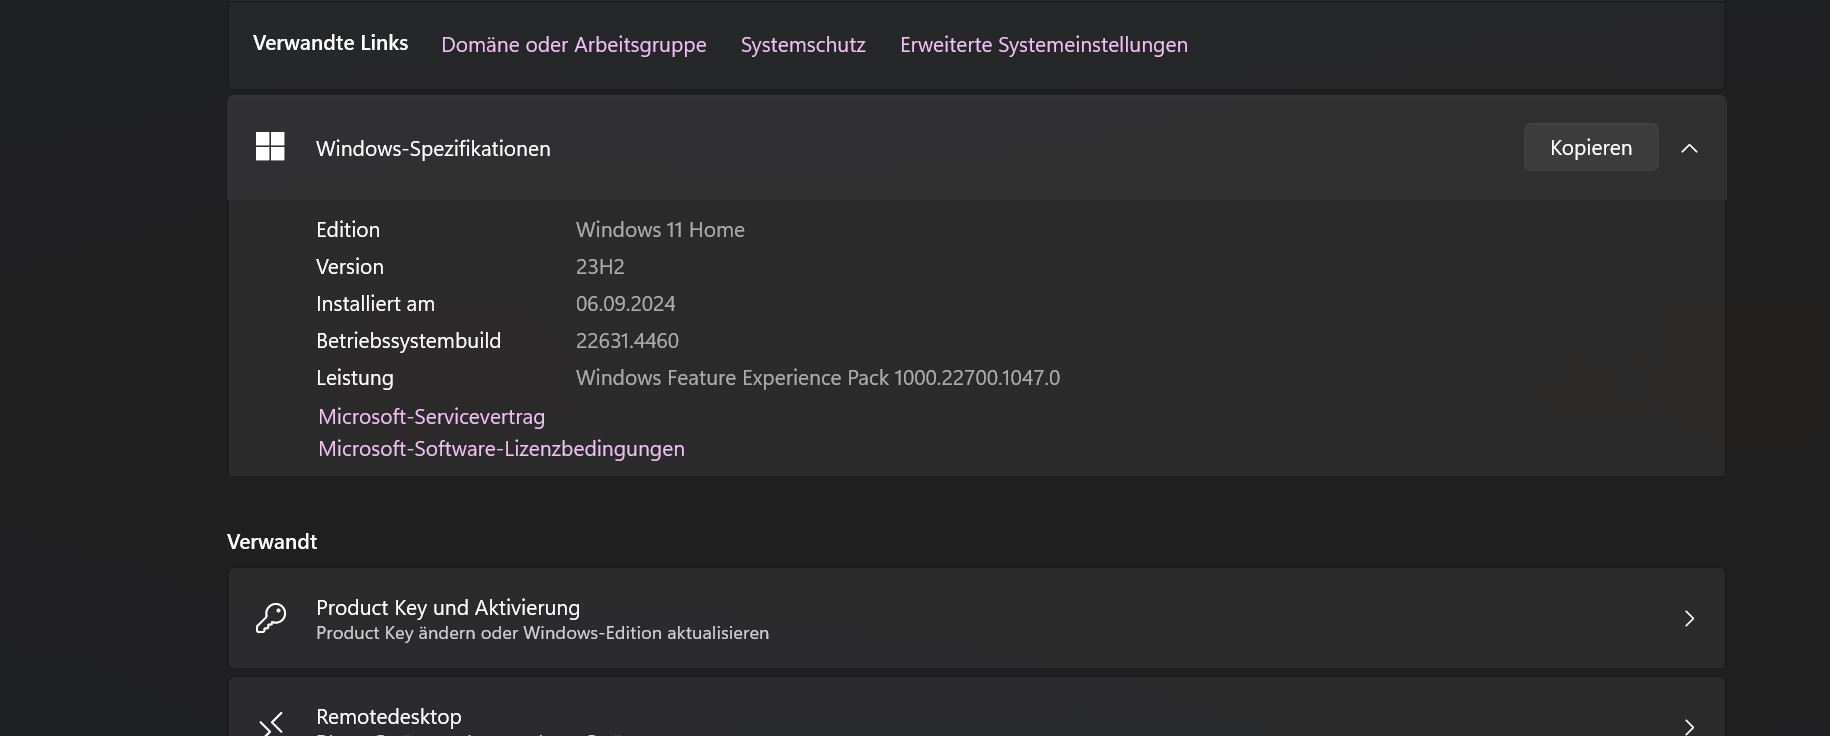
Task: Open the Systemschutz link
Action: click(803, 45)
